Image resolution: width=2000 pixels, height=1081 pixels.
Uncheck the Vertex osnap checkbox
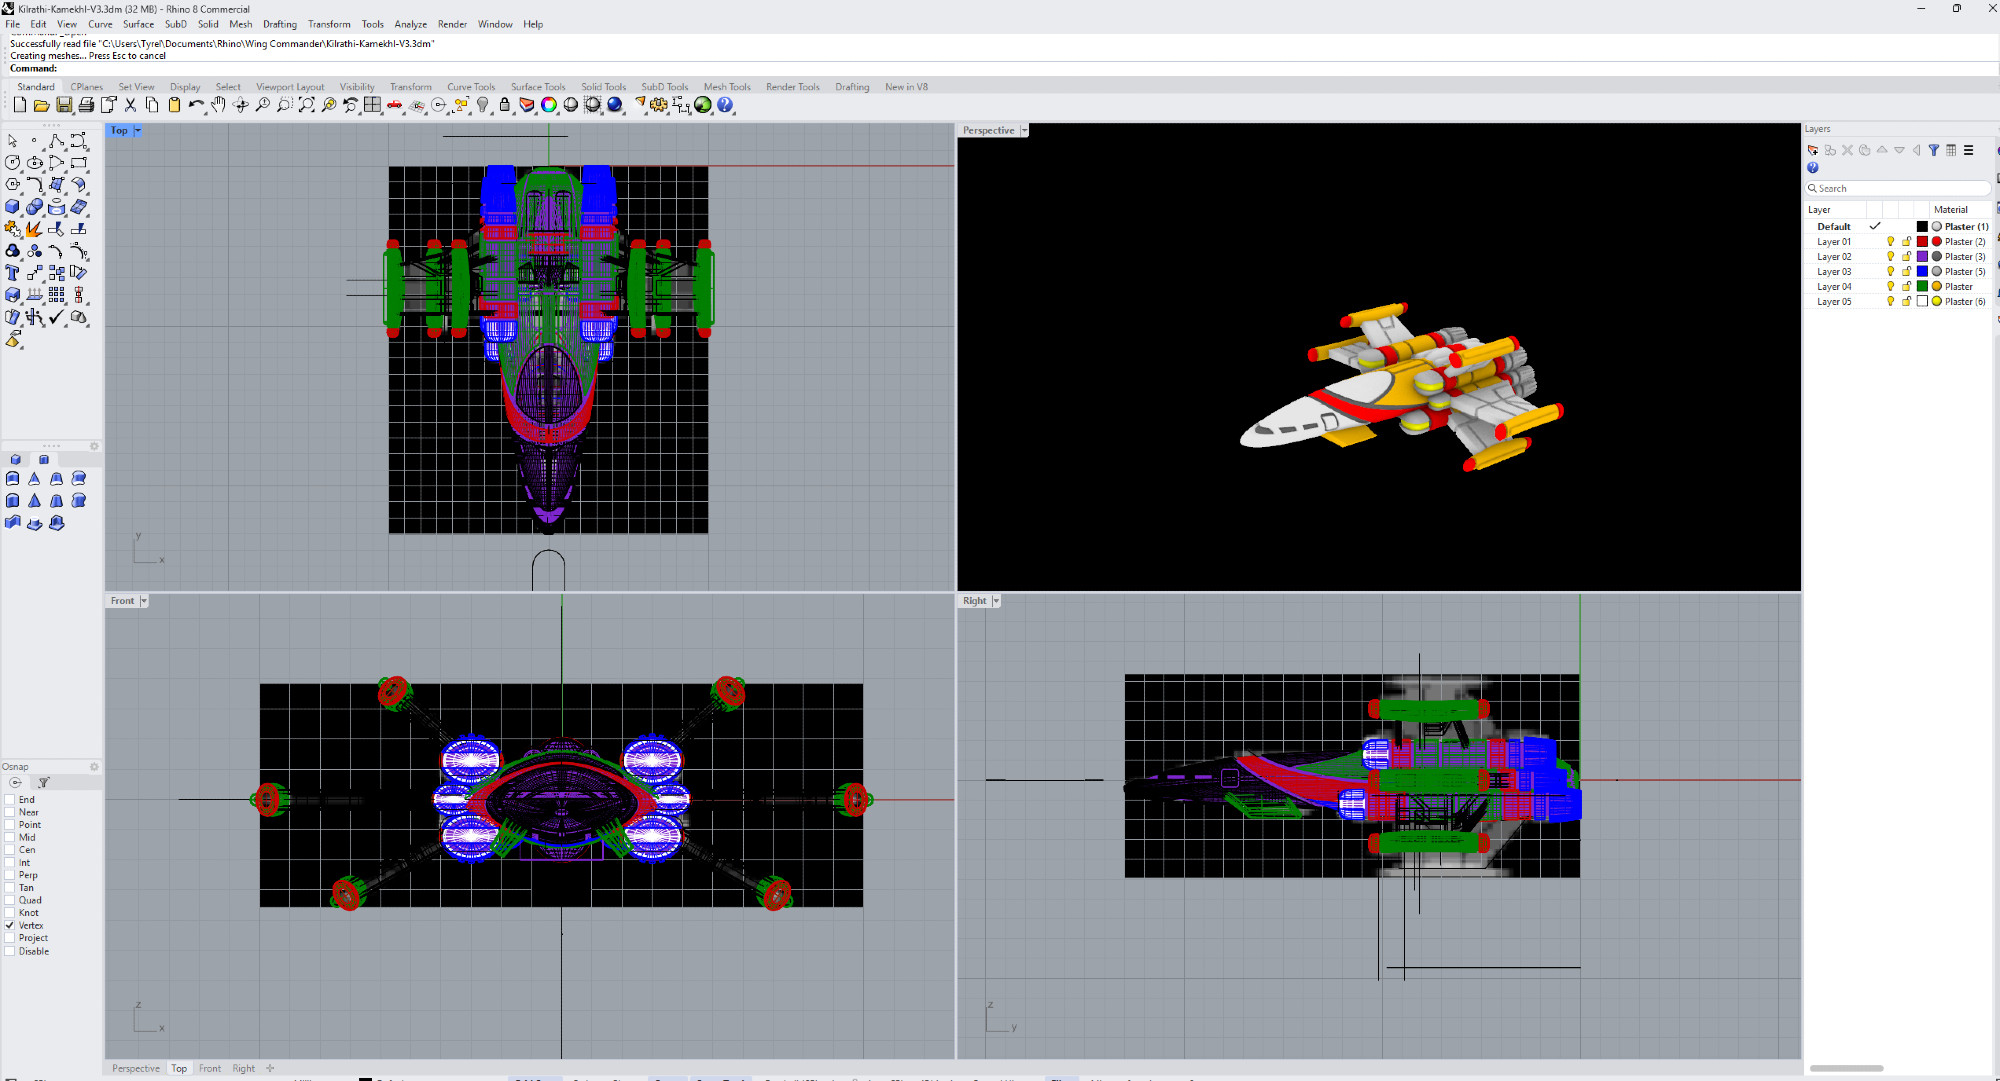[x=10, y=926]
